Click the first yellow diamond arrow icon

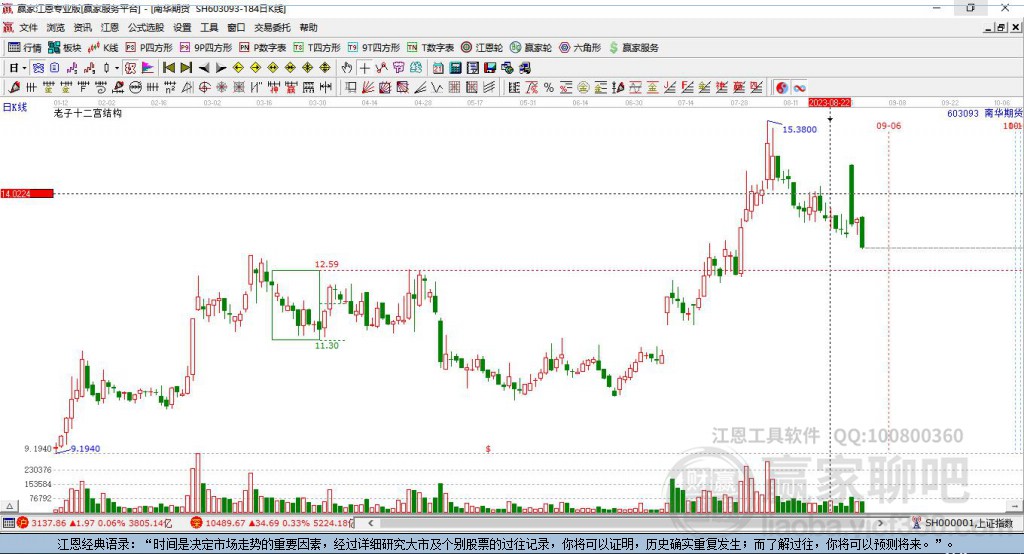[238, 68]
